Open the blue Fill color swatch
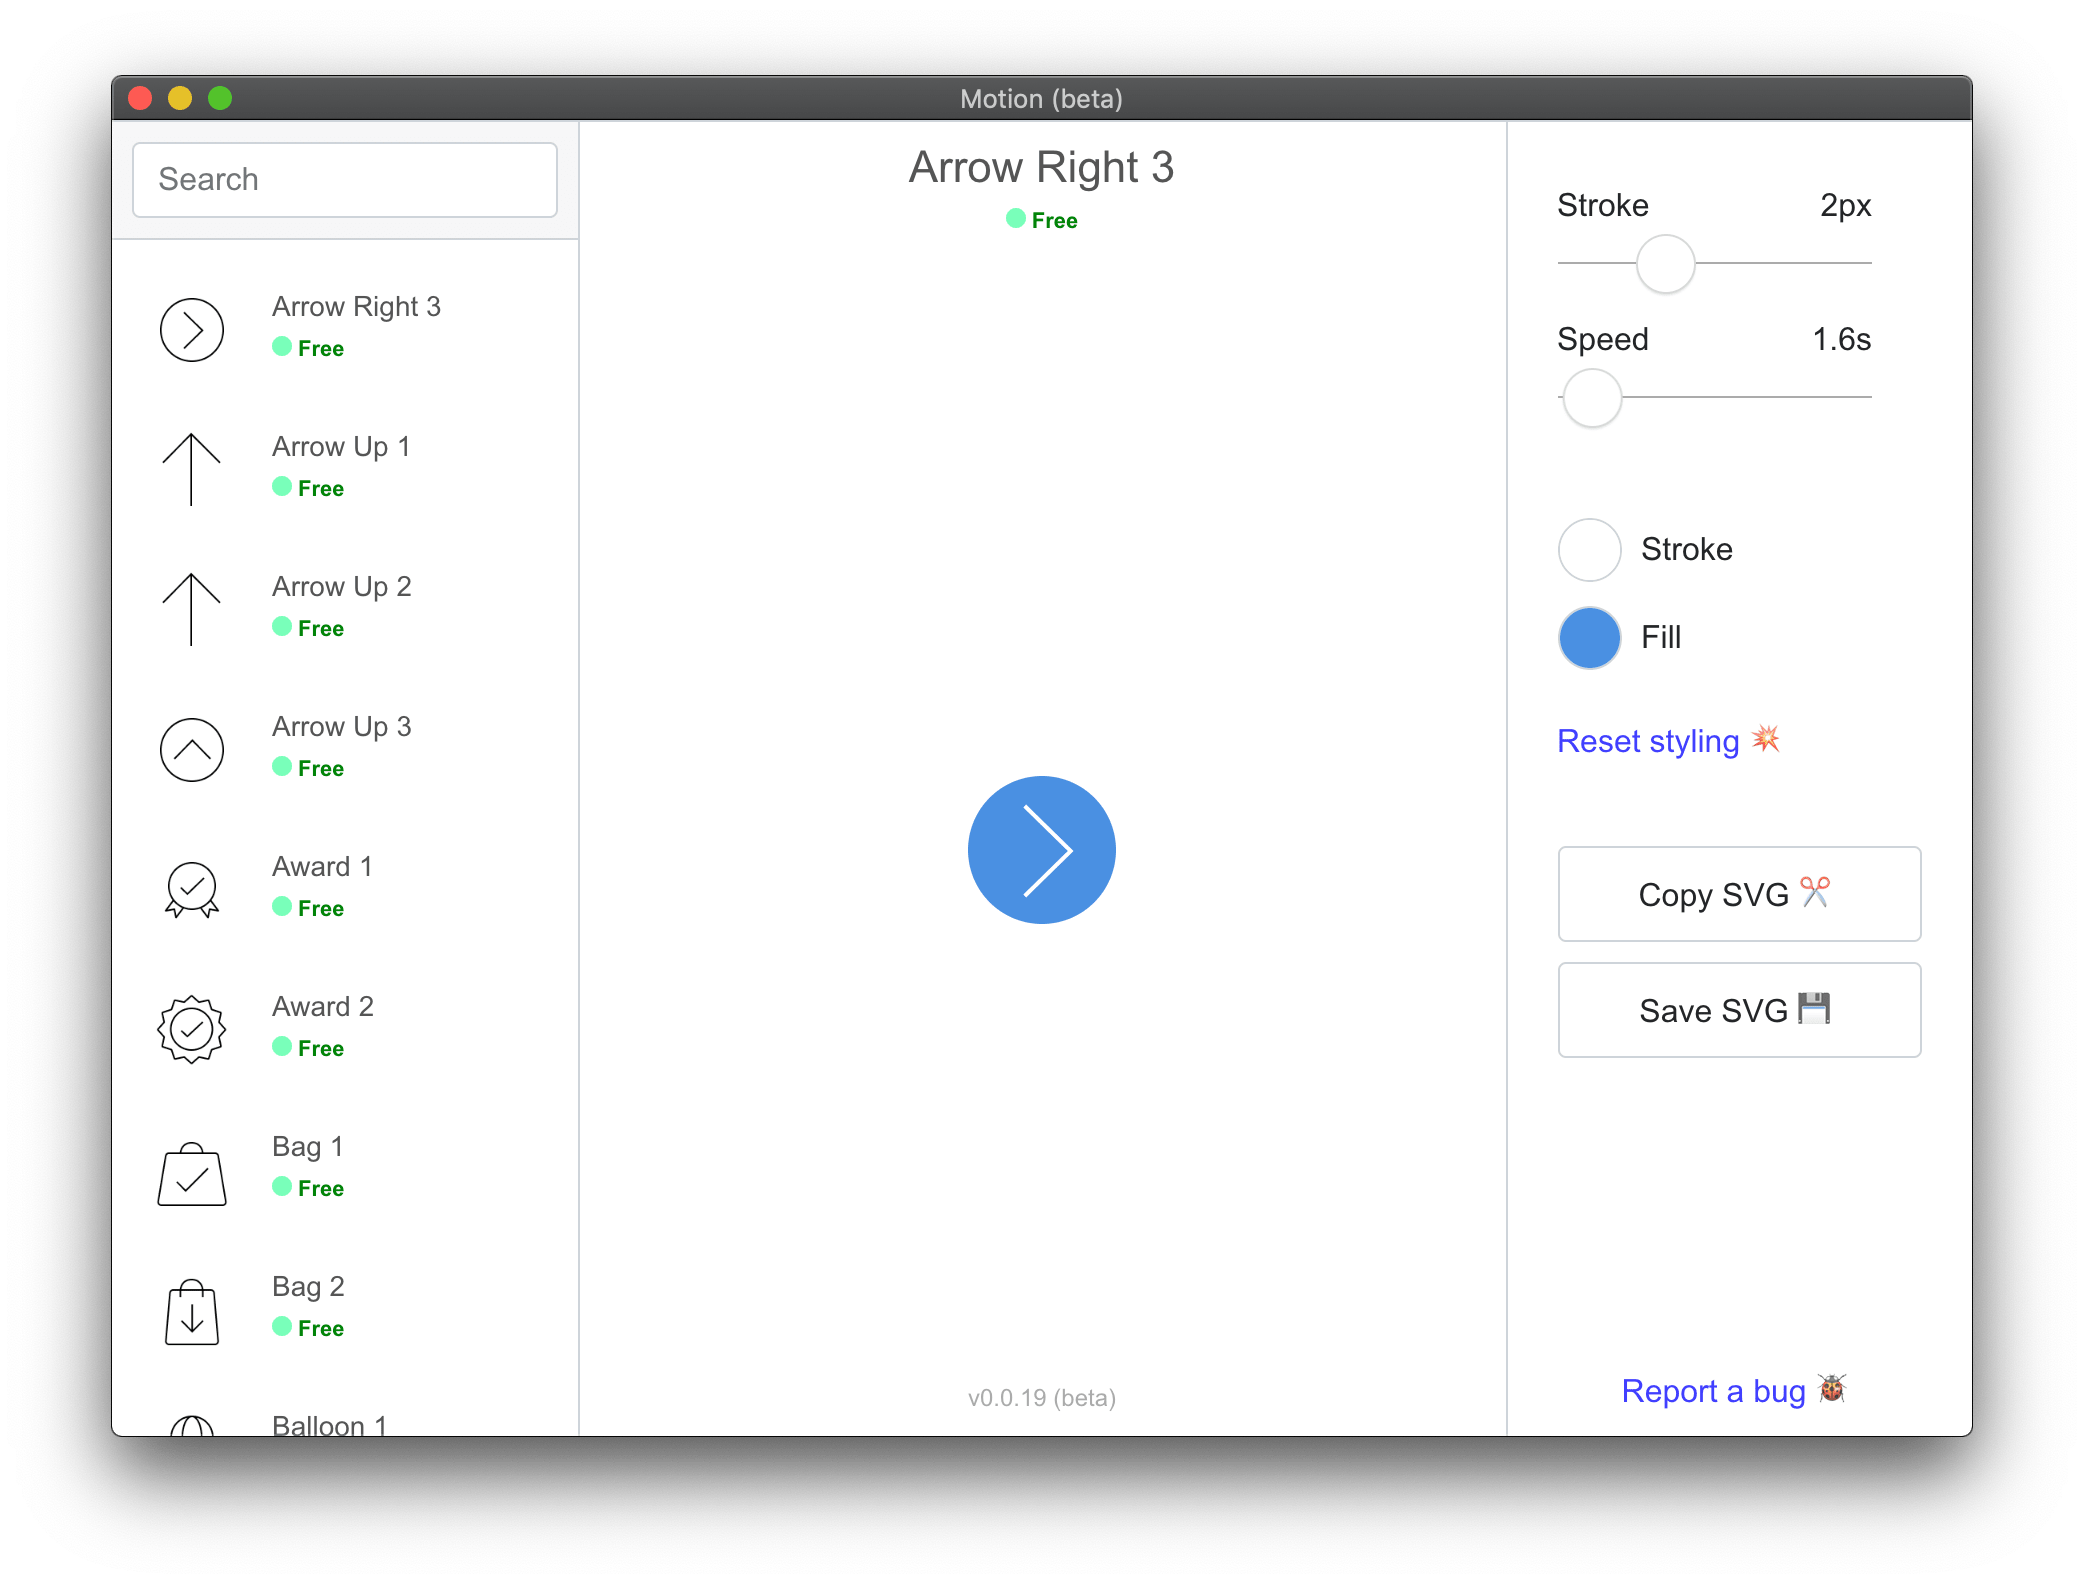 click(x=1589, y=638)
